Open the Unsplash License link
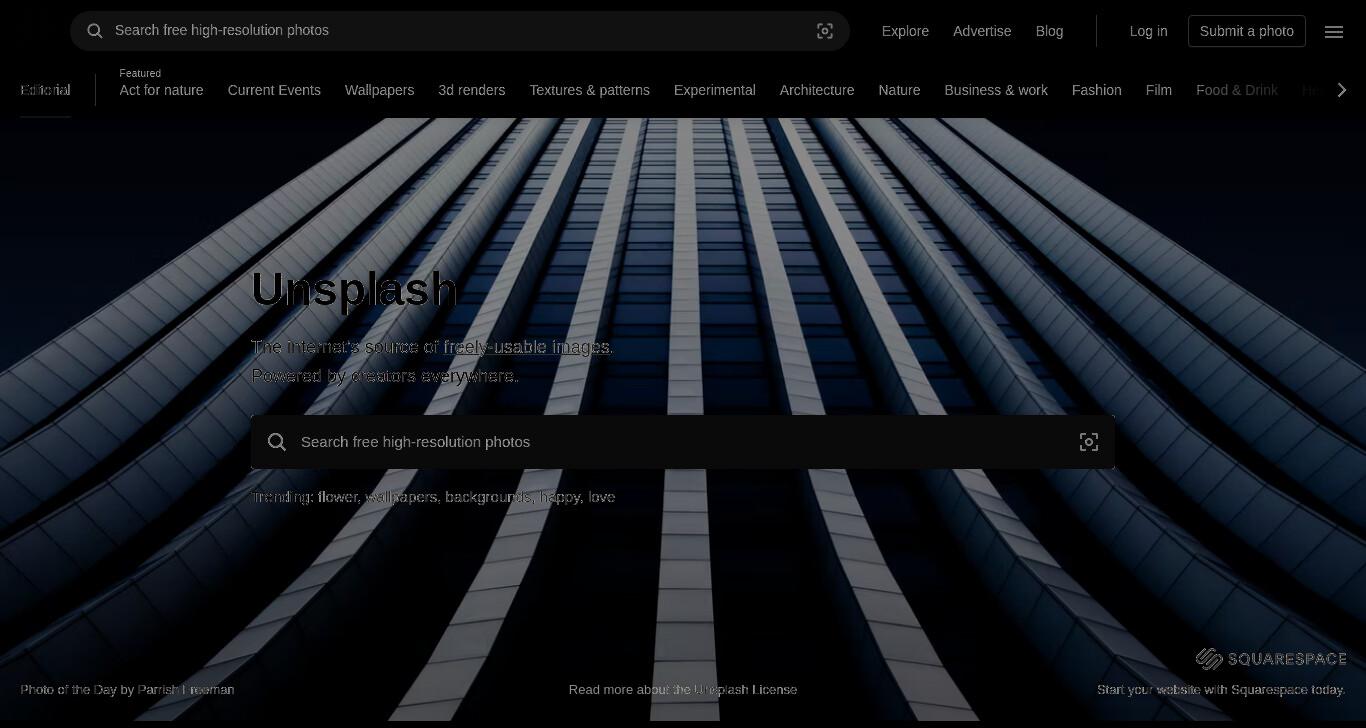Image resolution: width=1366 pixels, height=728 pixels. [745, 689]
